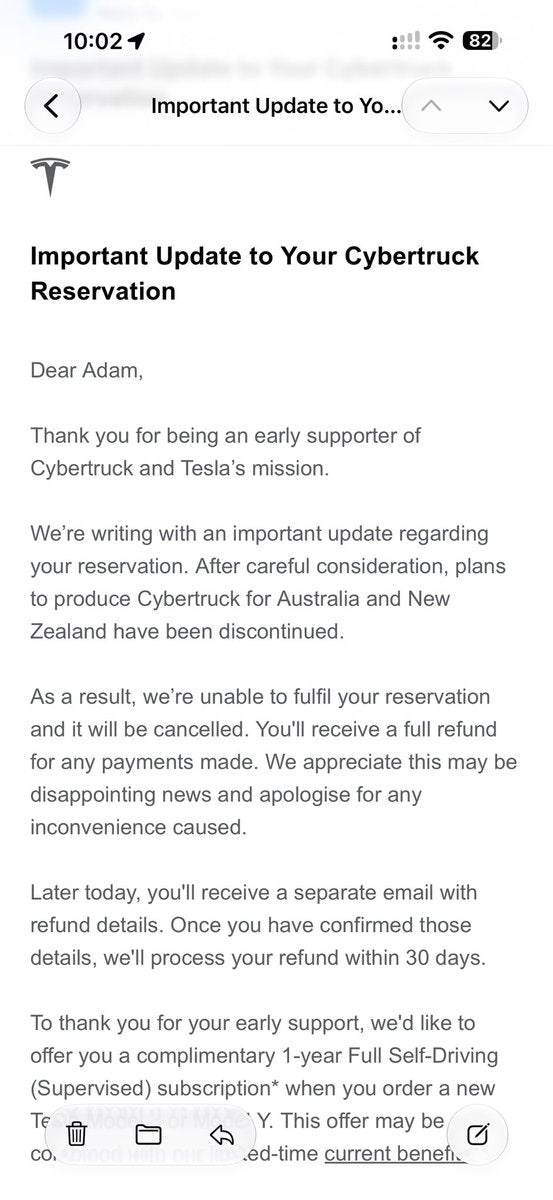Tap the 10:02 clock in status bar
Viewport: 553px width, 1200px height.
pos(92,41)
